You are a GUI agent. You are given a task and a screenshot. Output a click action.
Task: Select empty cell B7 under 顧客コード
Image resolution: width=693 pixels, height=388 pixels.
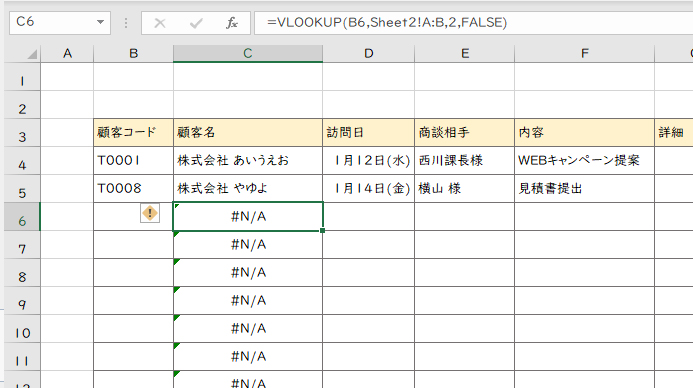[x=133, y=245]
